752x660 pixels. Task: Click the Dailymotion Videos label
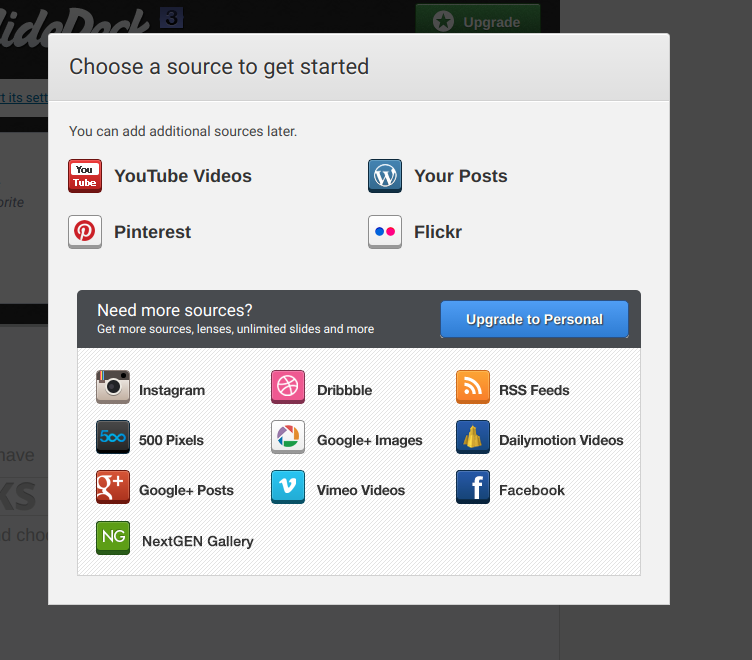click(x=561, y=440)
